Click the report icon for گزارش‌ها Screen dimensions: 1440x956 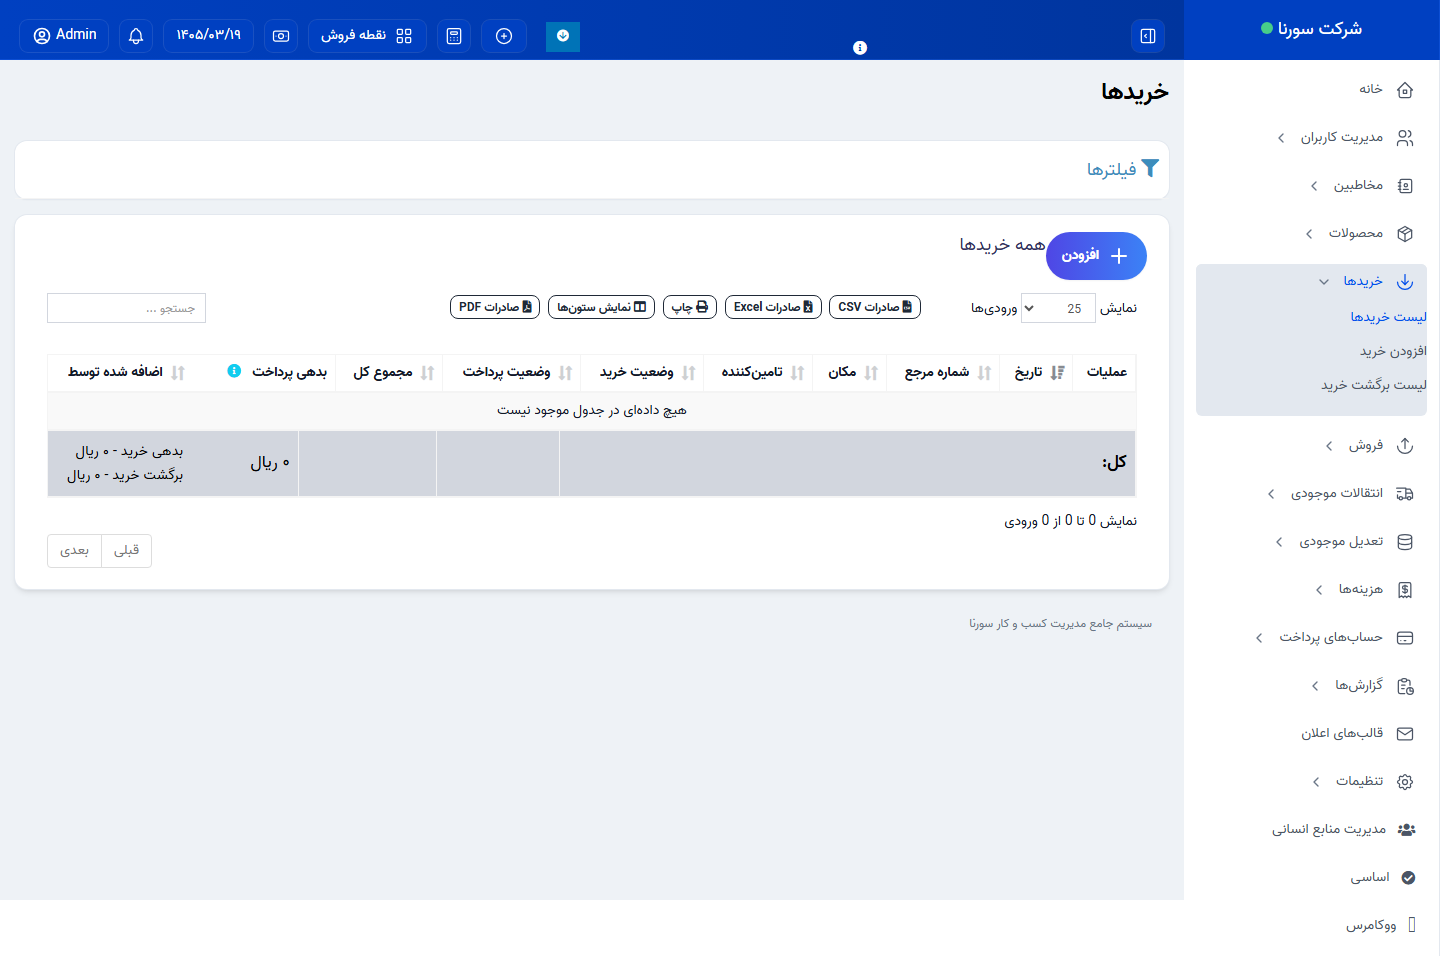1405,686
